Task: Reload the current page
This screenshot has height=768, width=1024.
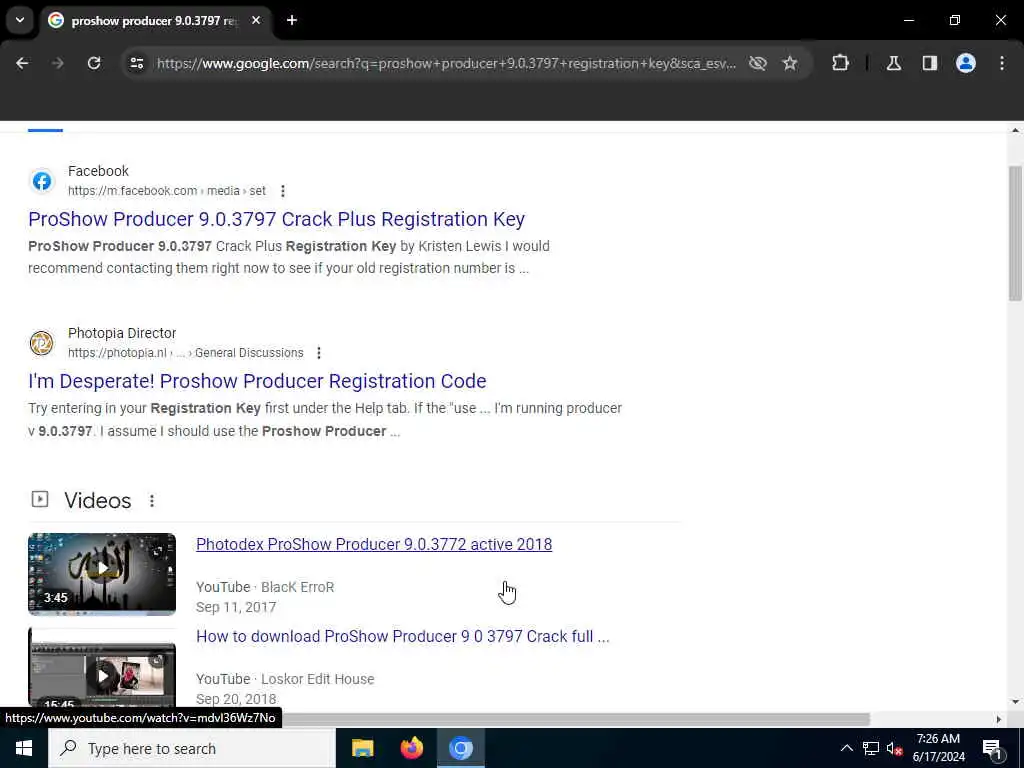Action: 94,63
